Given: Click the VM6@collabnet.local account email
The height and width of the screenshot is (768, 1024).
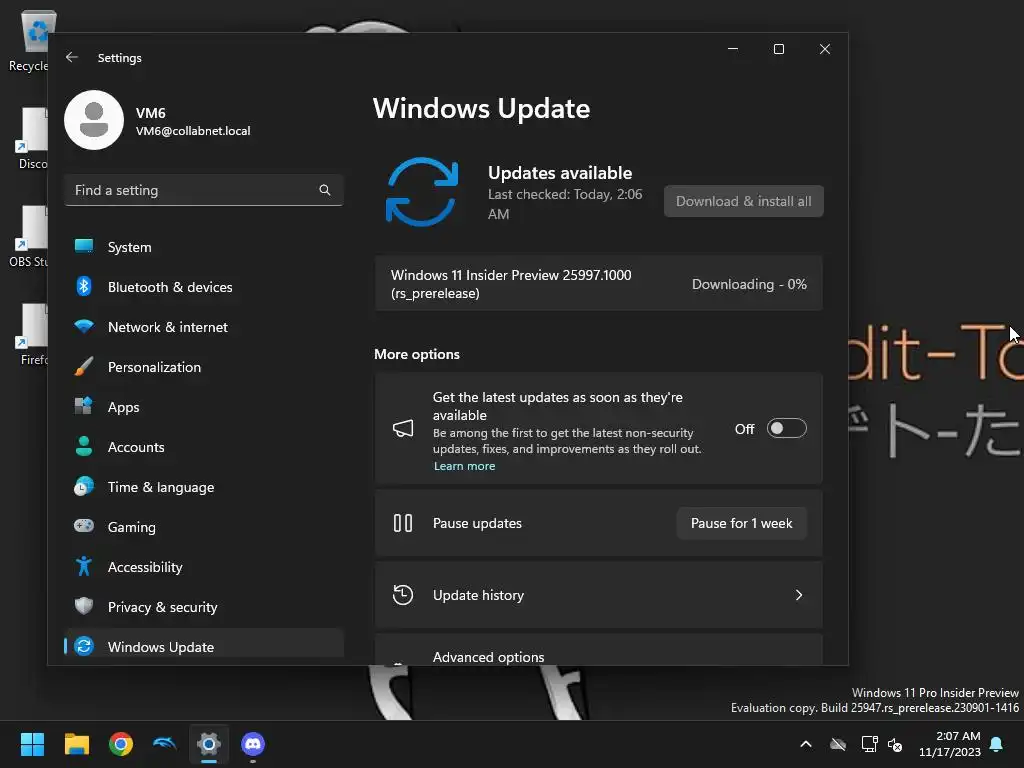Looking at the screenshot, I should [x=193, y=131].
